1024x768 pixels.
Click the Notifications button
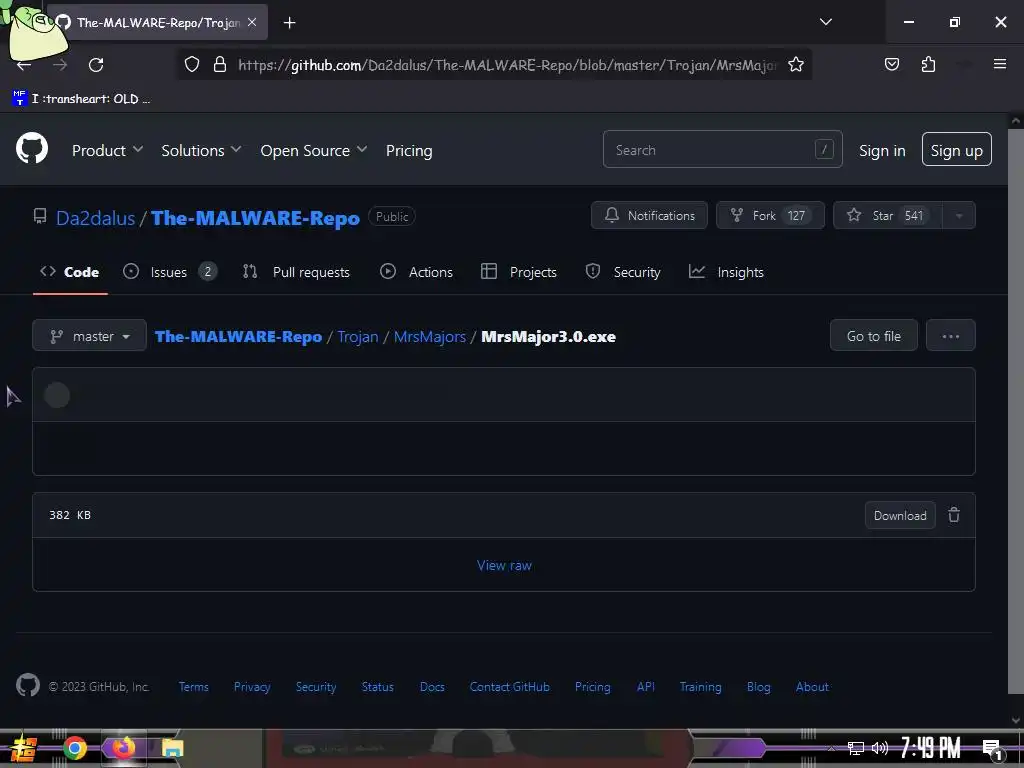click(x=649, y=216)
